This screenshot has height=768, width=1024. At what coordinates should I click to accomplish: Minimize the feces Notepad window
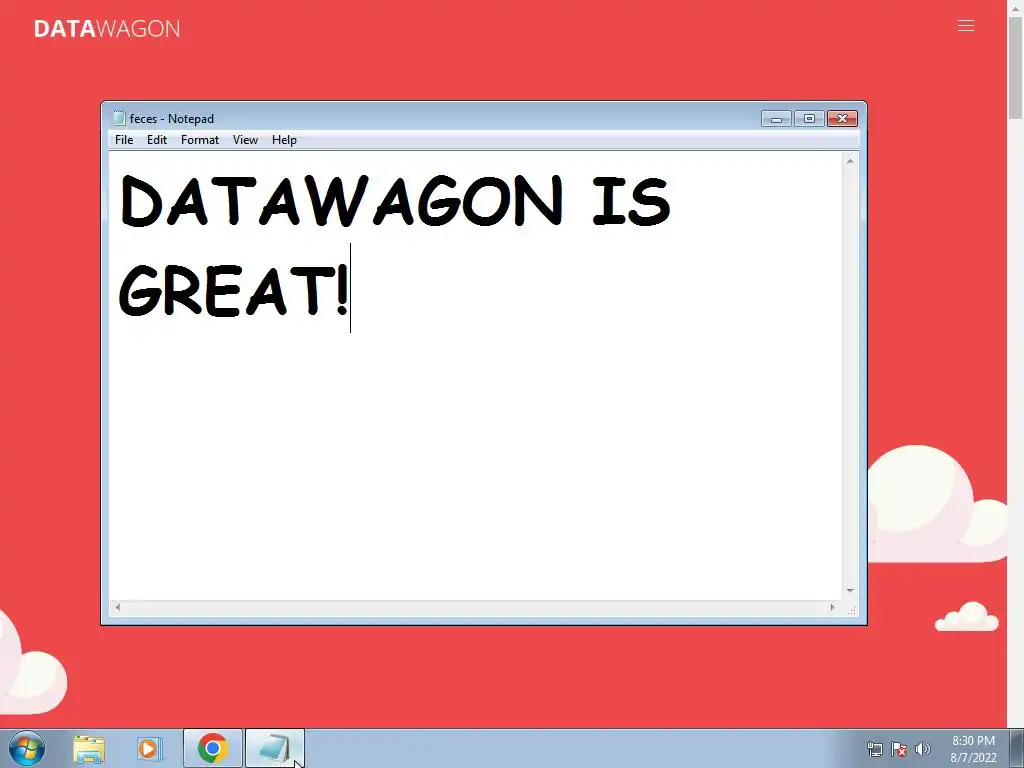click(x=776, y=119)
